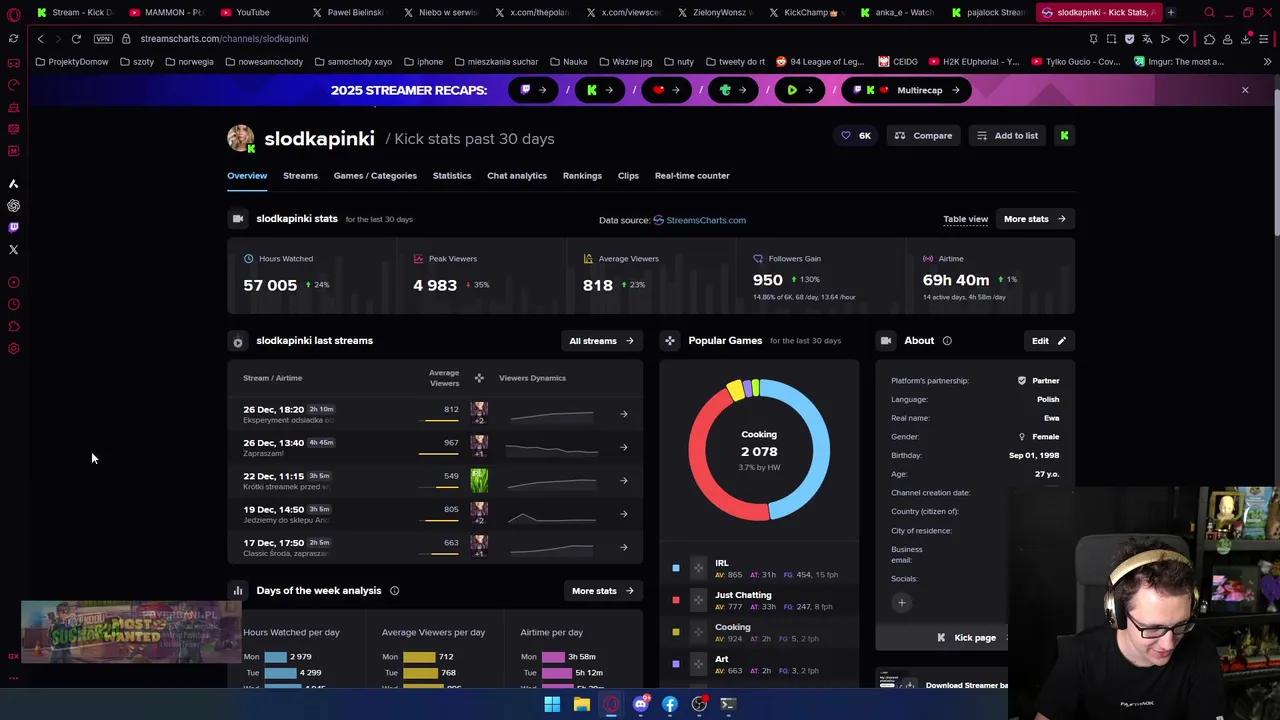
Task: Open ChatGPT from the Opera sidebar
Action: [13, 205]
